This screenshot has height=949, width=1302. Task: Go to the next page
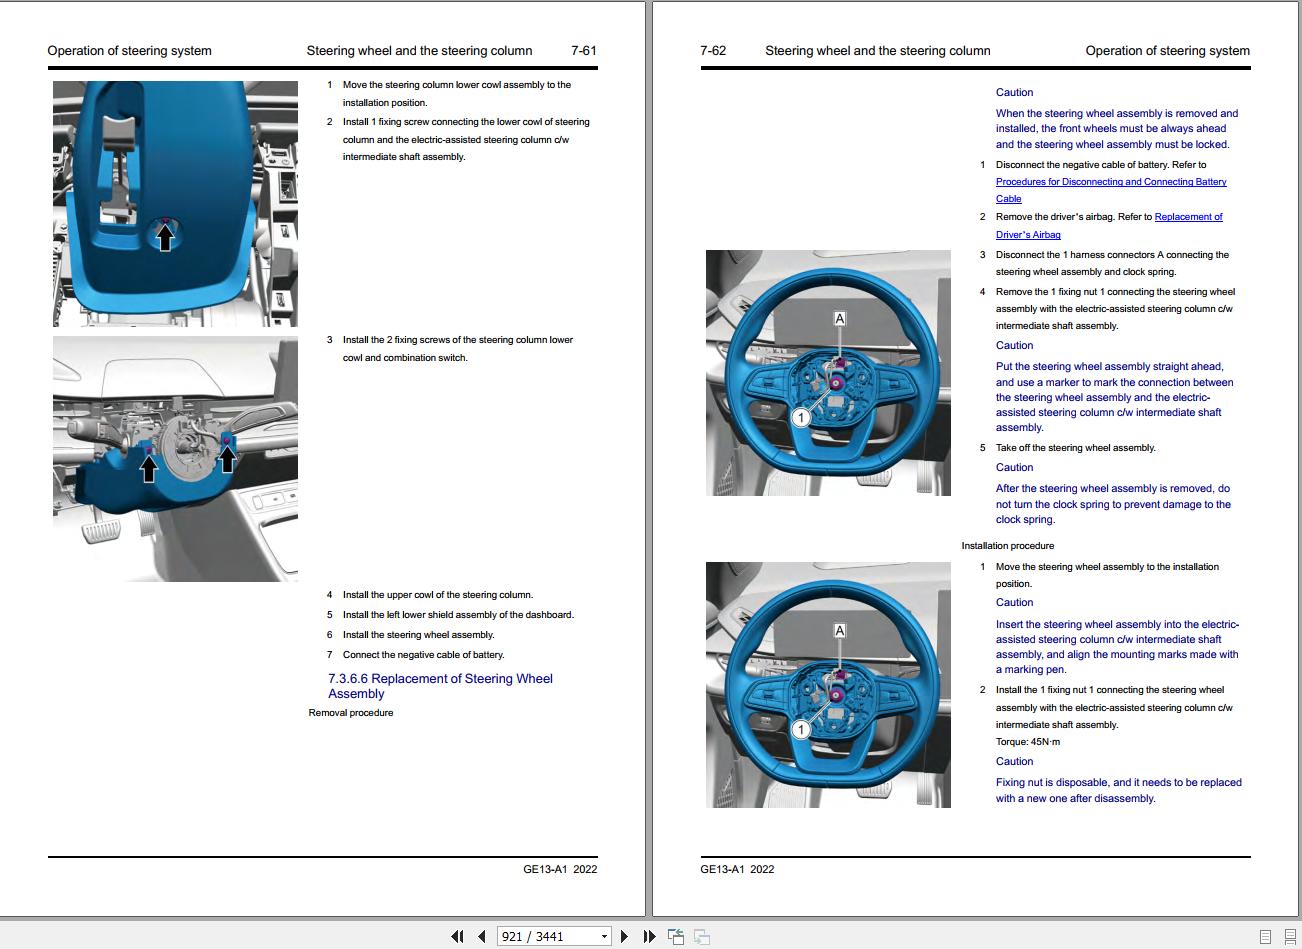[624, 936]
